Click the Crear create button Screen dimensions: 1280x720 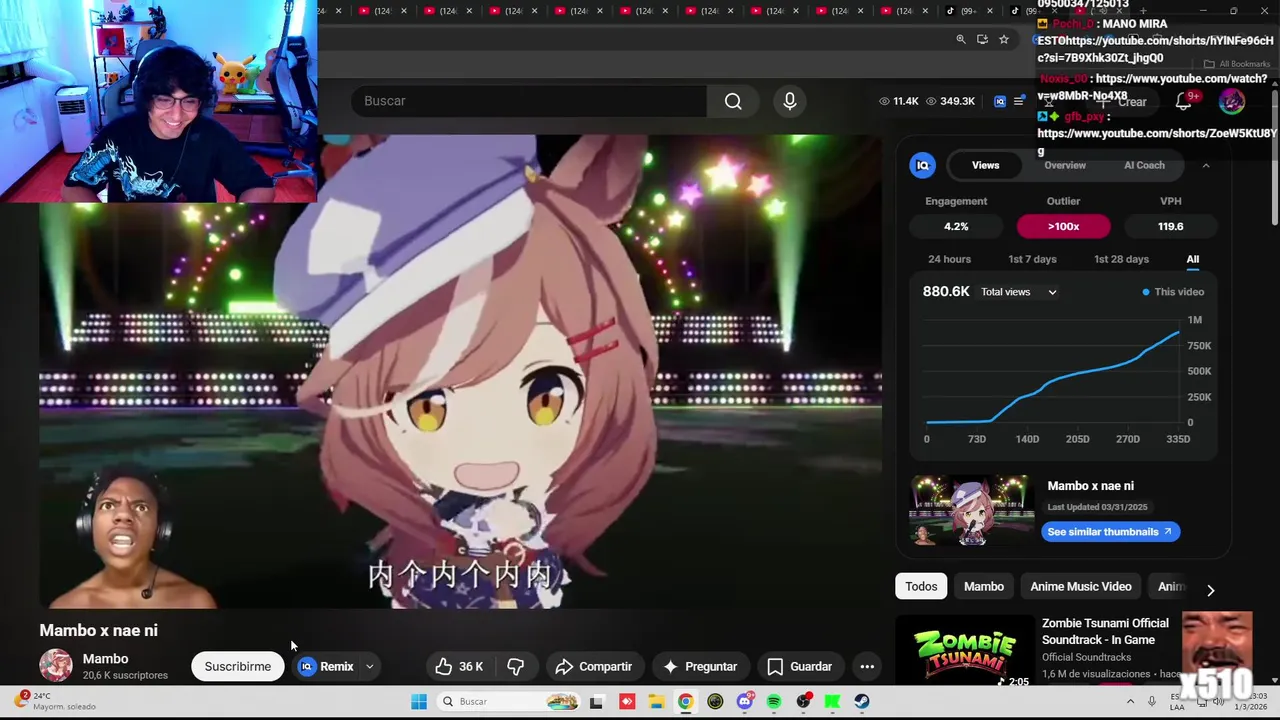click(1122, 101)
